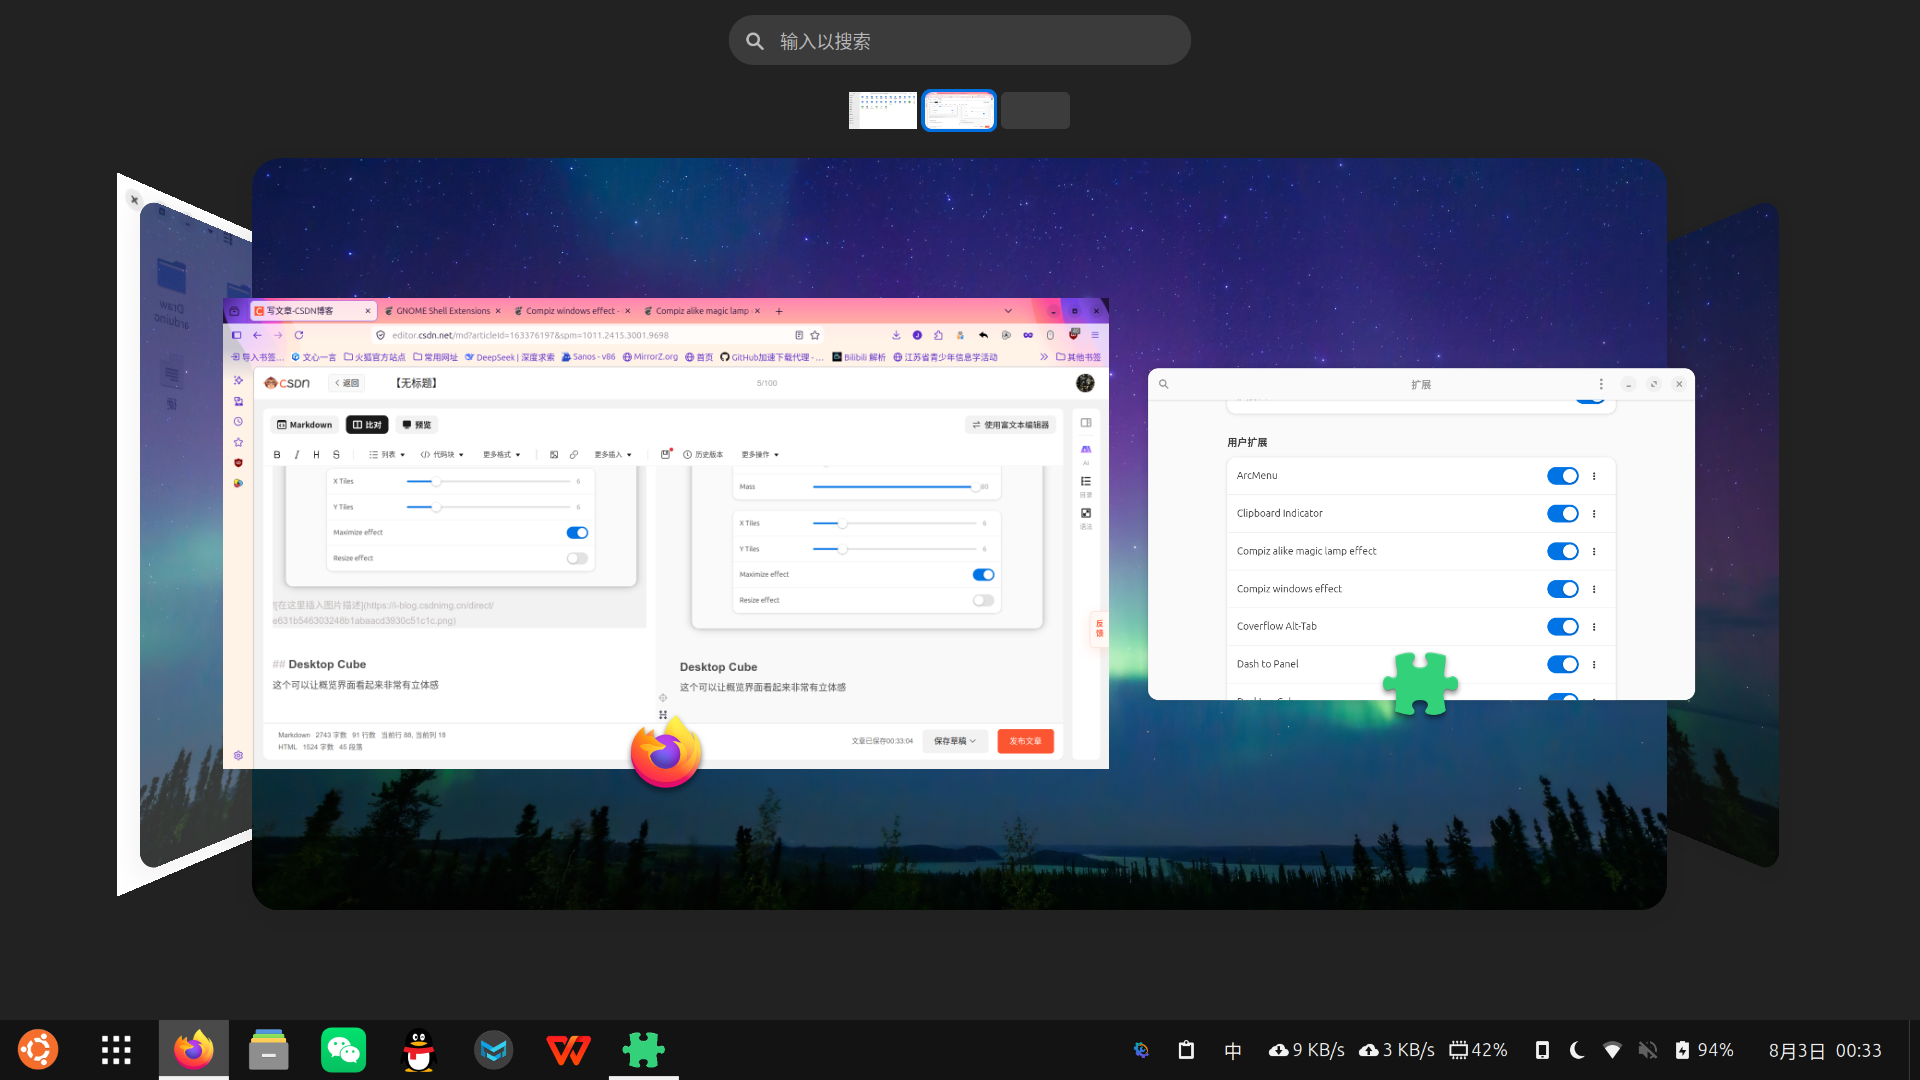The width and height of the screenshot is (1920, 1080).
Task: Click the heading H icon in CSDN editor
Action: pyautogui.click(x=316, y=455)
